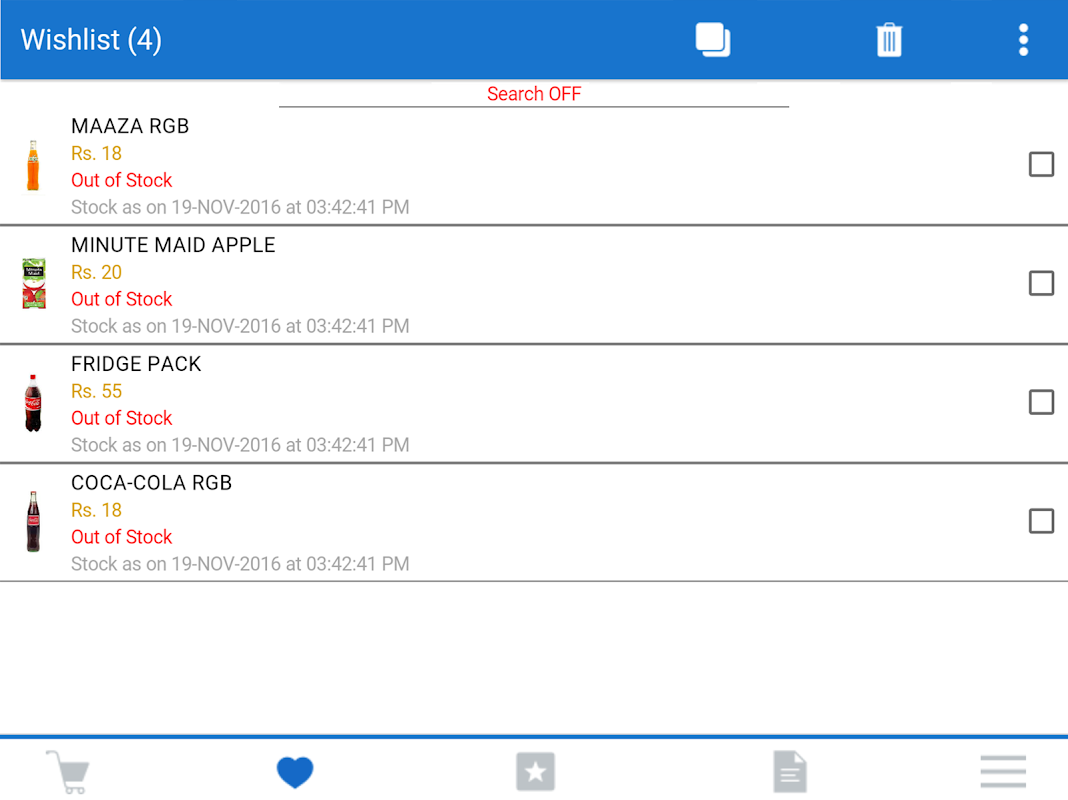The width and height of the screenshot is (1068, 800).
Task: Click the Maaza orange bottle thumbnail
Action: pos(33,165)
